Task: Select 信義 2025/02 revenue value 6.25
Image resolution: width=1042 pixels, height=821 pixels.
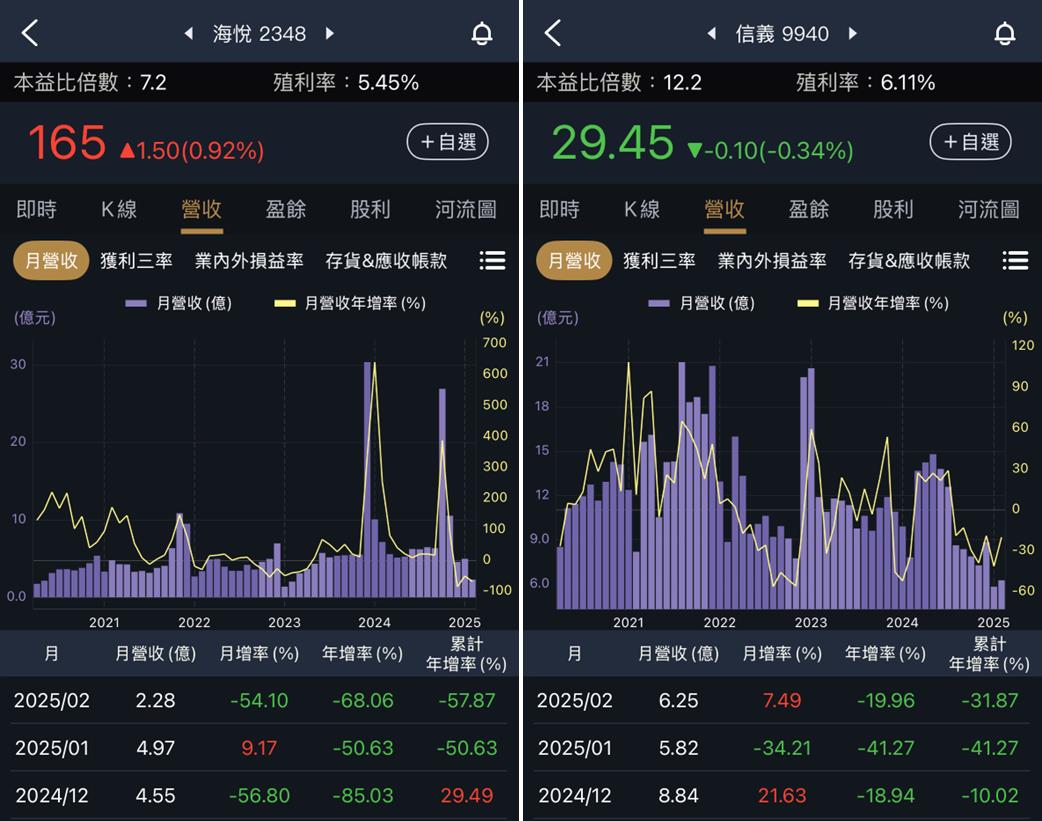Action: (x=678, y=700)
